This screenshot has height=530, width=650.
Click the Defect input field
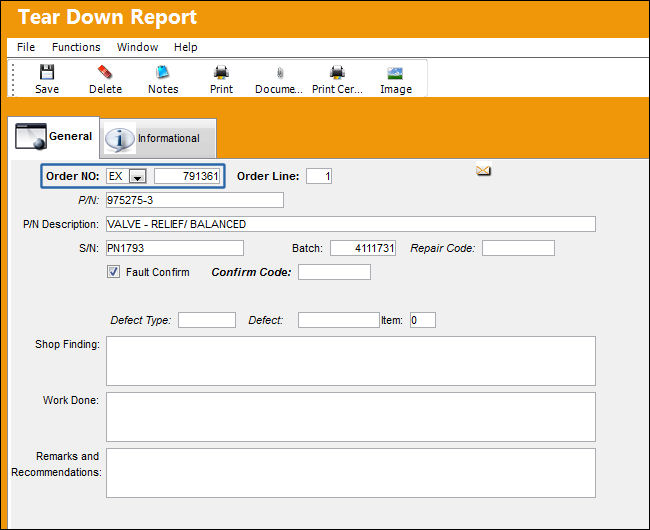pos(339,320)
